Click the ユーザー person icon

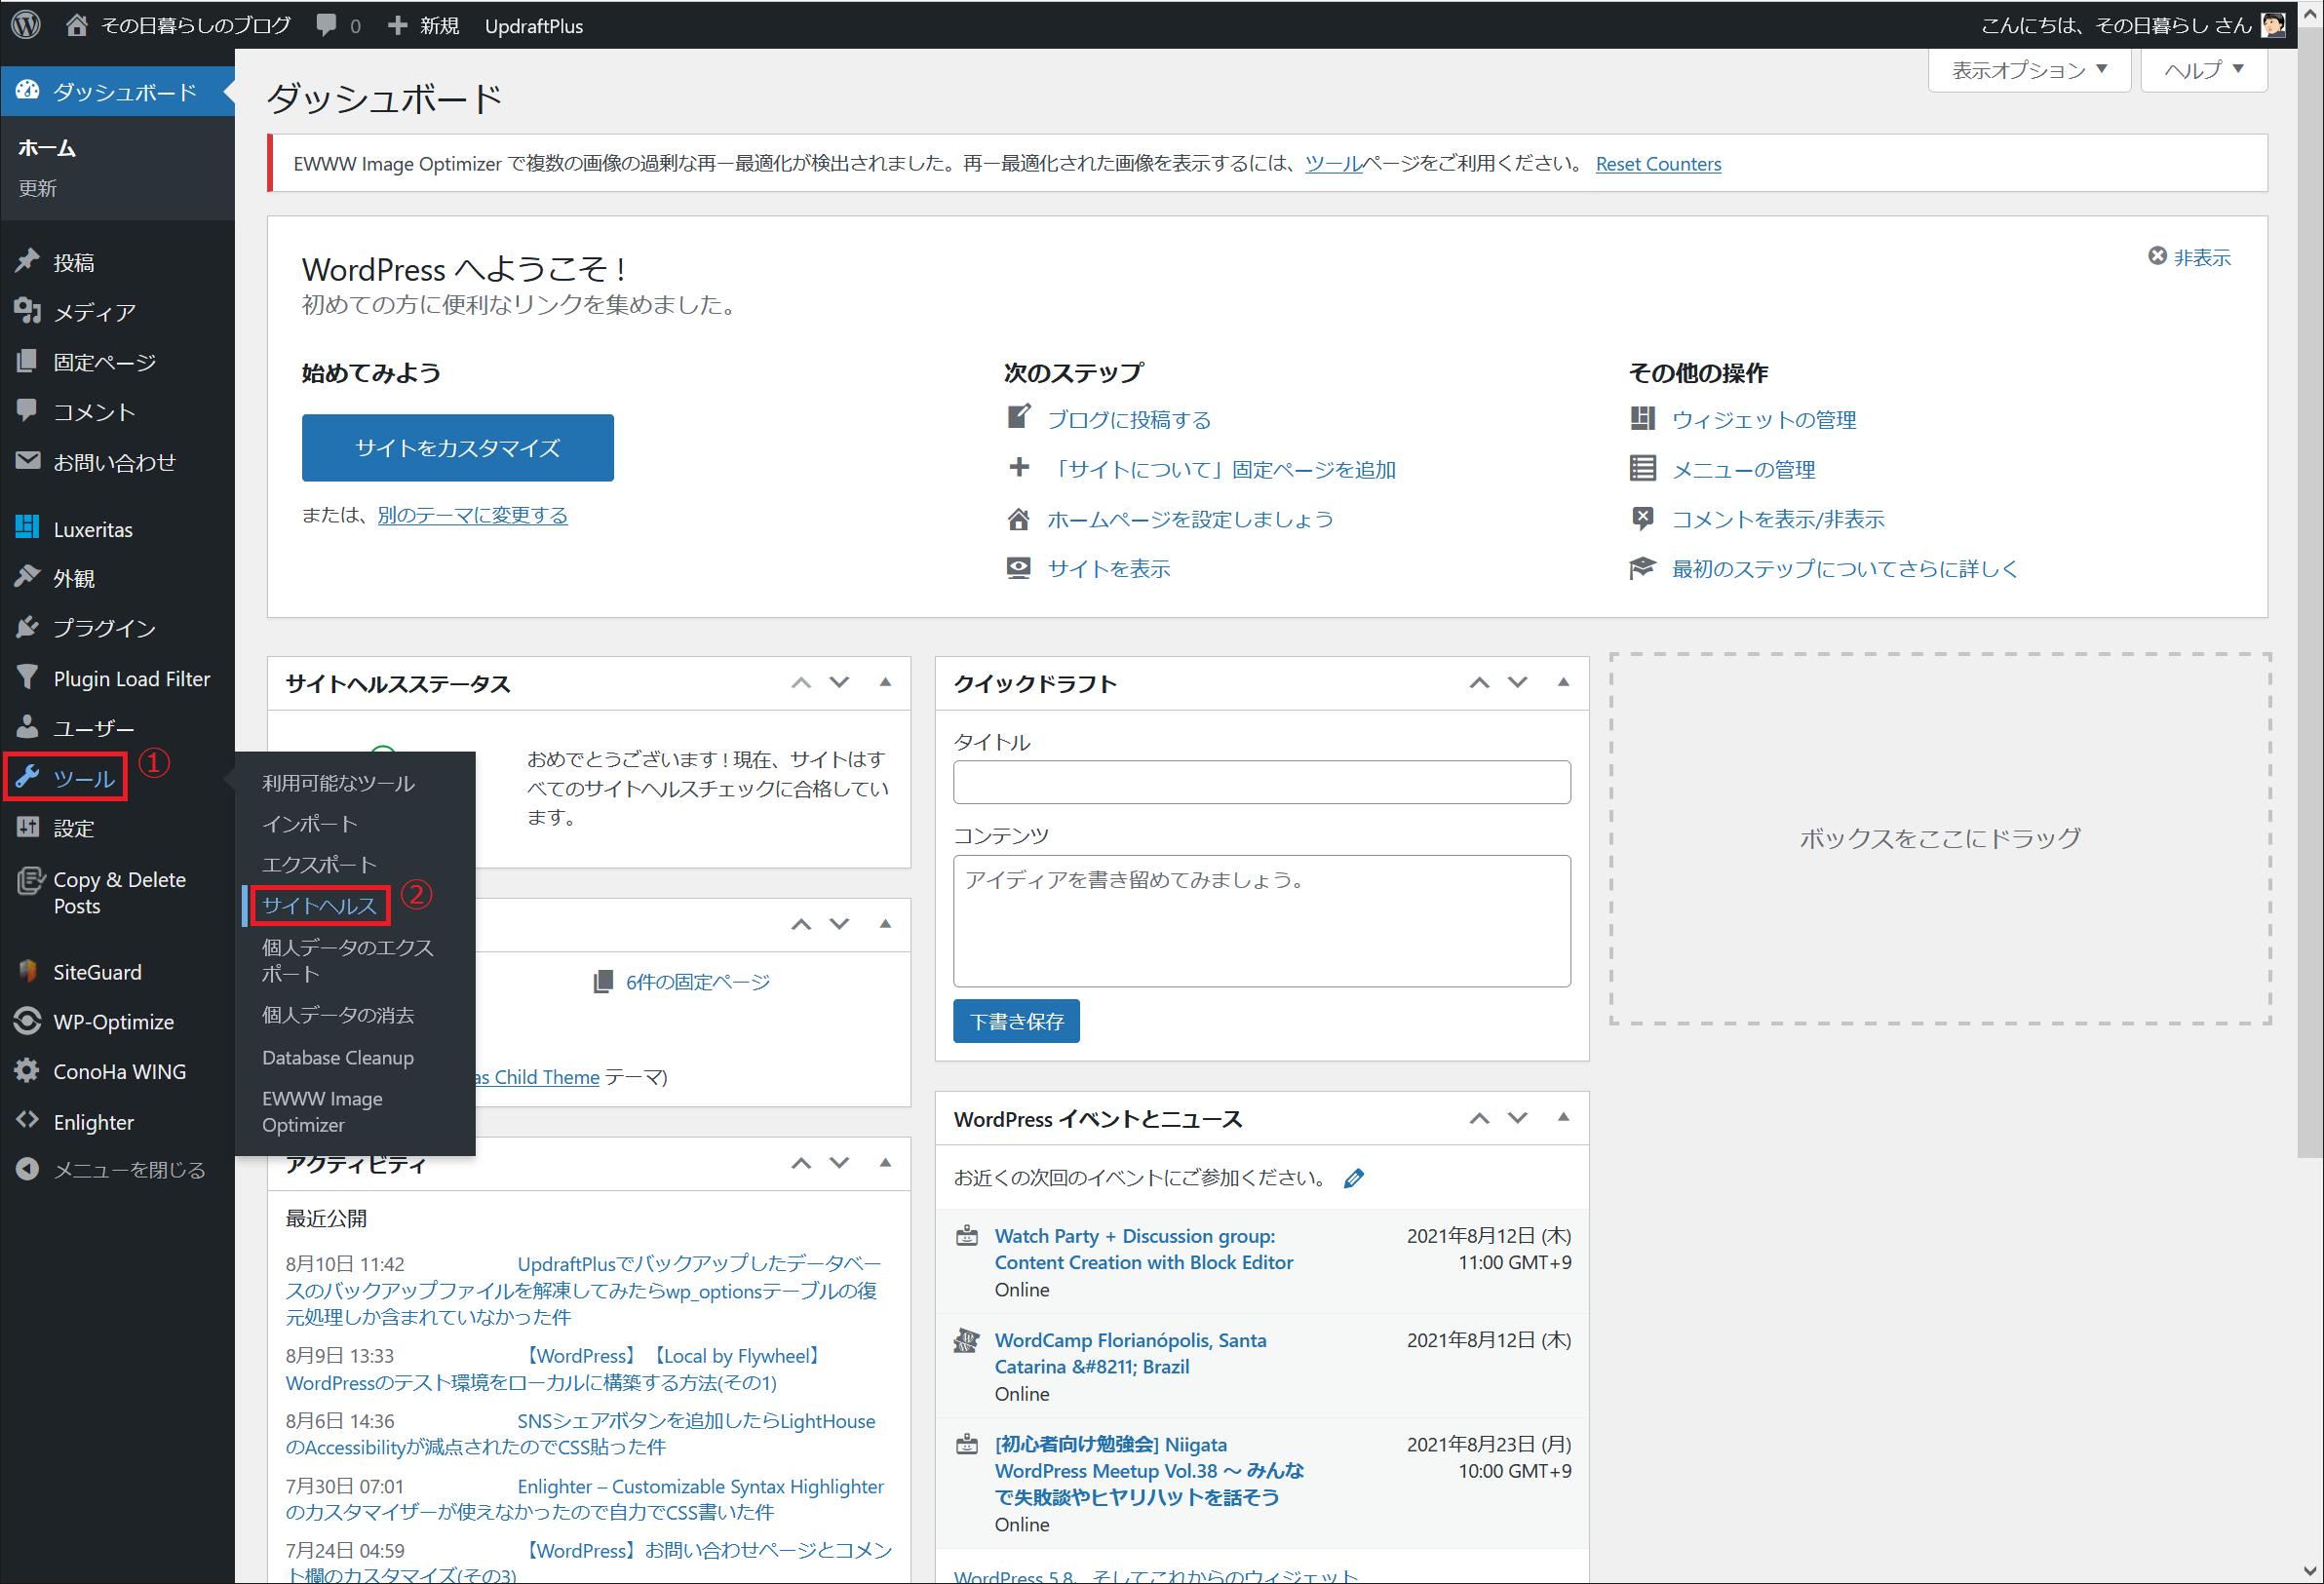pos(27,727)
